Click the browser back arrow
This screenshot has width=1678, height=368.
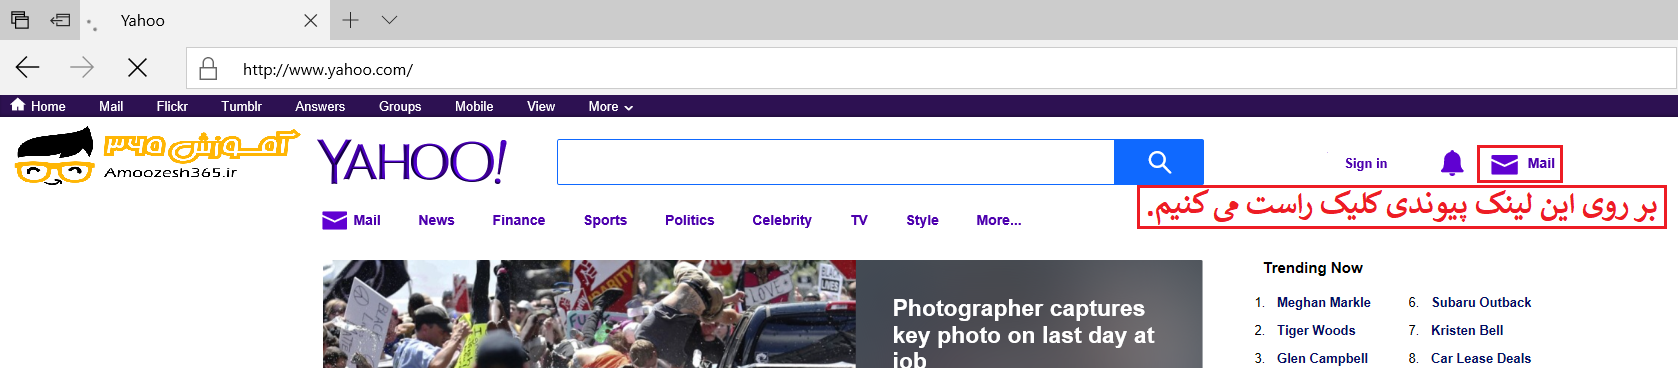click(27, 67)
